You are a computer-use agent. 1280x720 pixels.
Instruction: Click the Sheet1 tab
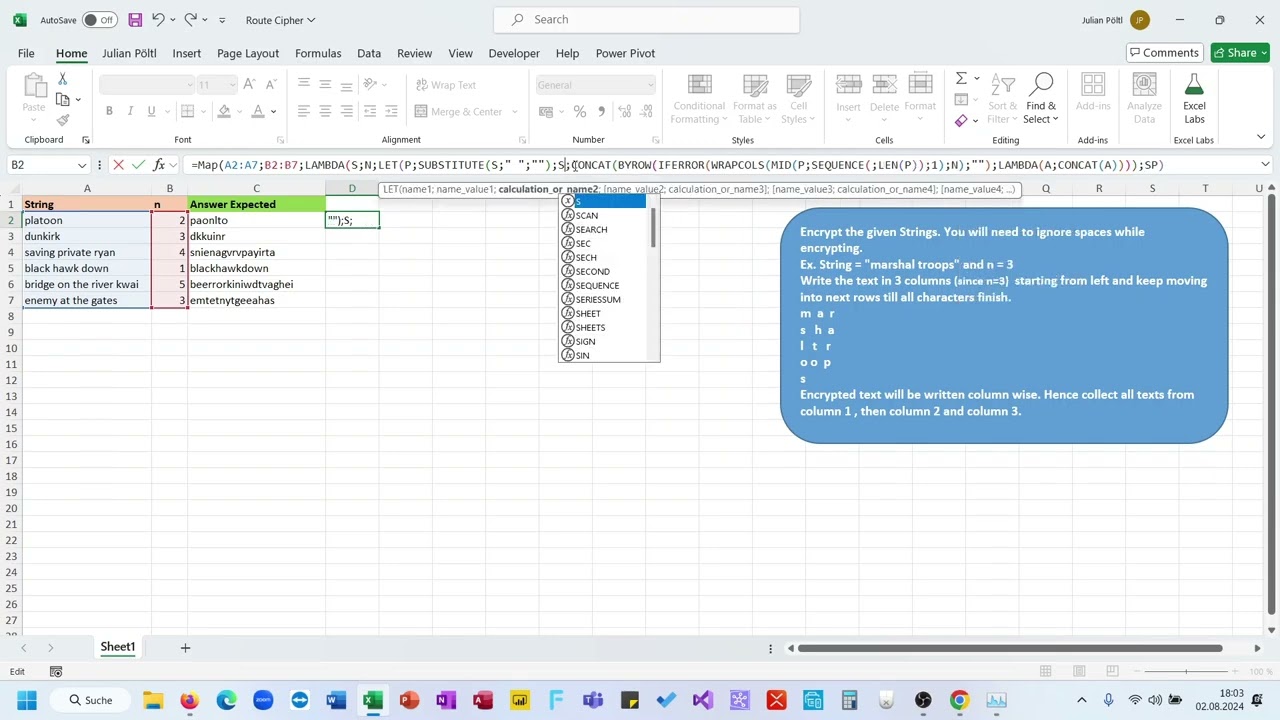click(x=117, y=647)
